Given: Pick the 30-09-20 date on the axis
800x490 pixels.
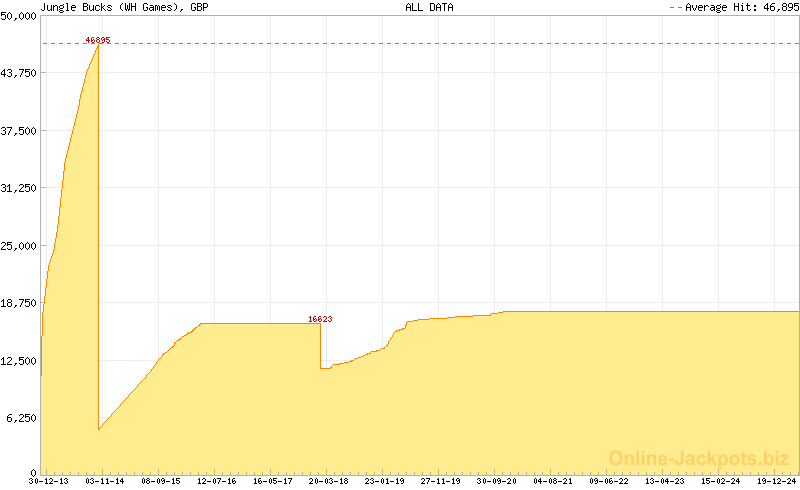Looking at the screenshot, I should (497, 481).
